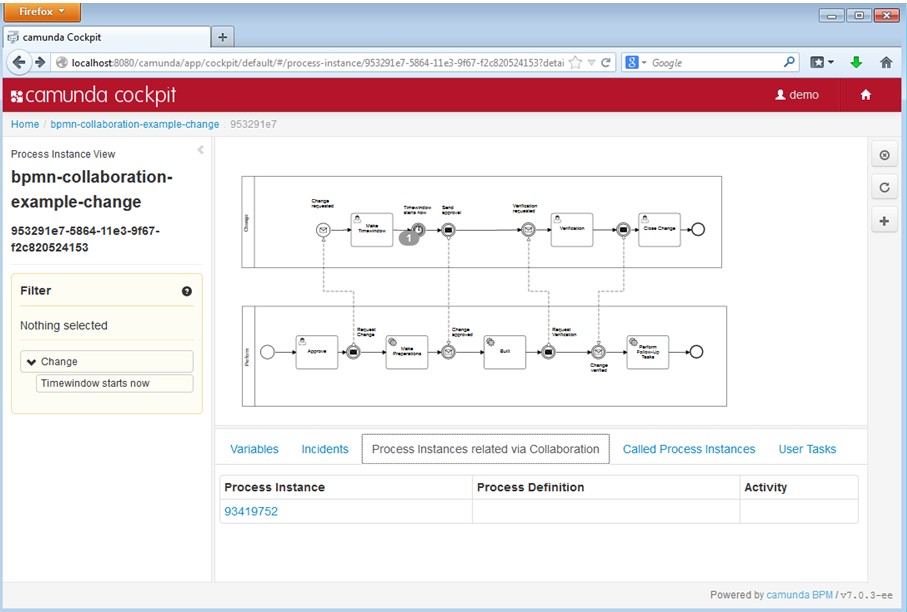907x612 pixels.
Task: Retry the job with the circular arrow button
Action: coord(884,187)
